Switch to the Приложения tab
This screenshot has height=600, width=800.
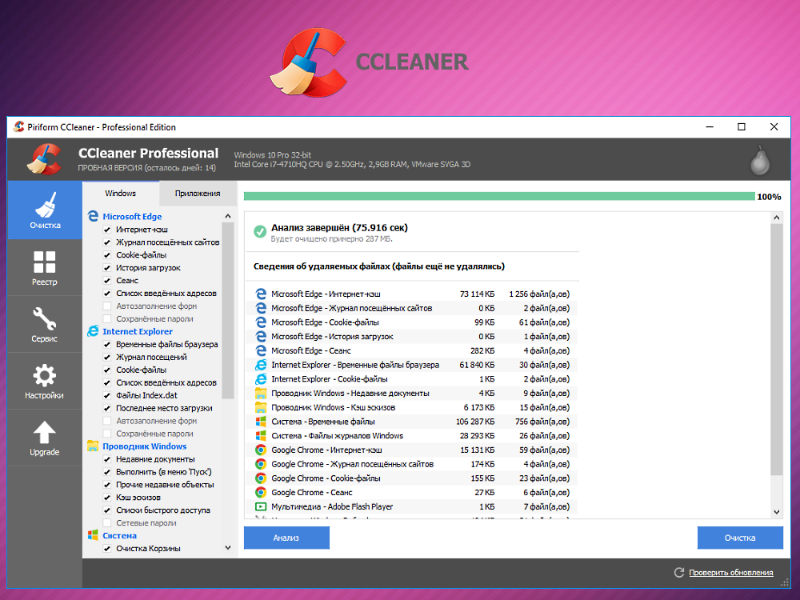pos(197,193)
